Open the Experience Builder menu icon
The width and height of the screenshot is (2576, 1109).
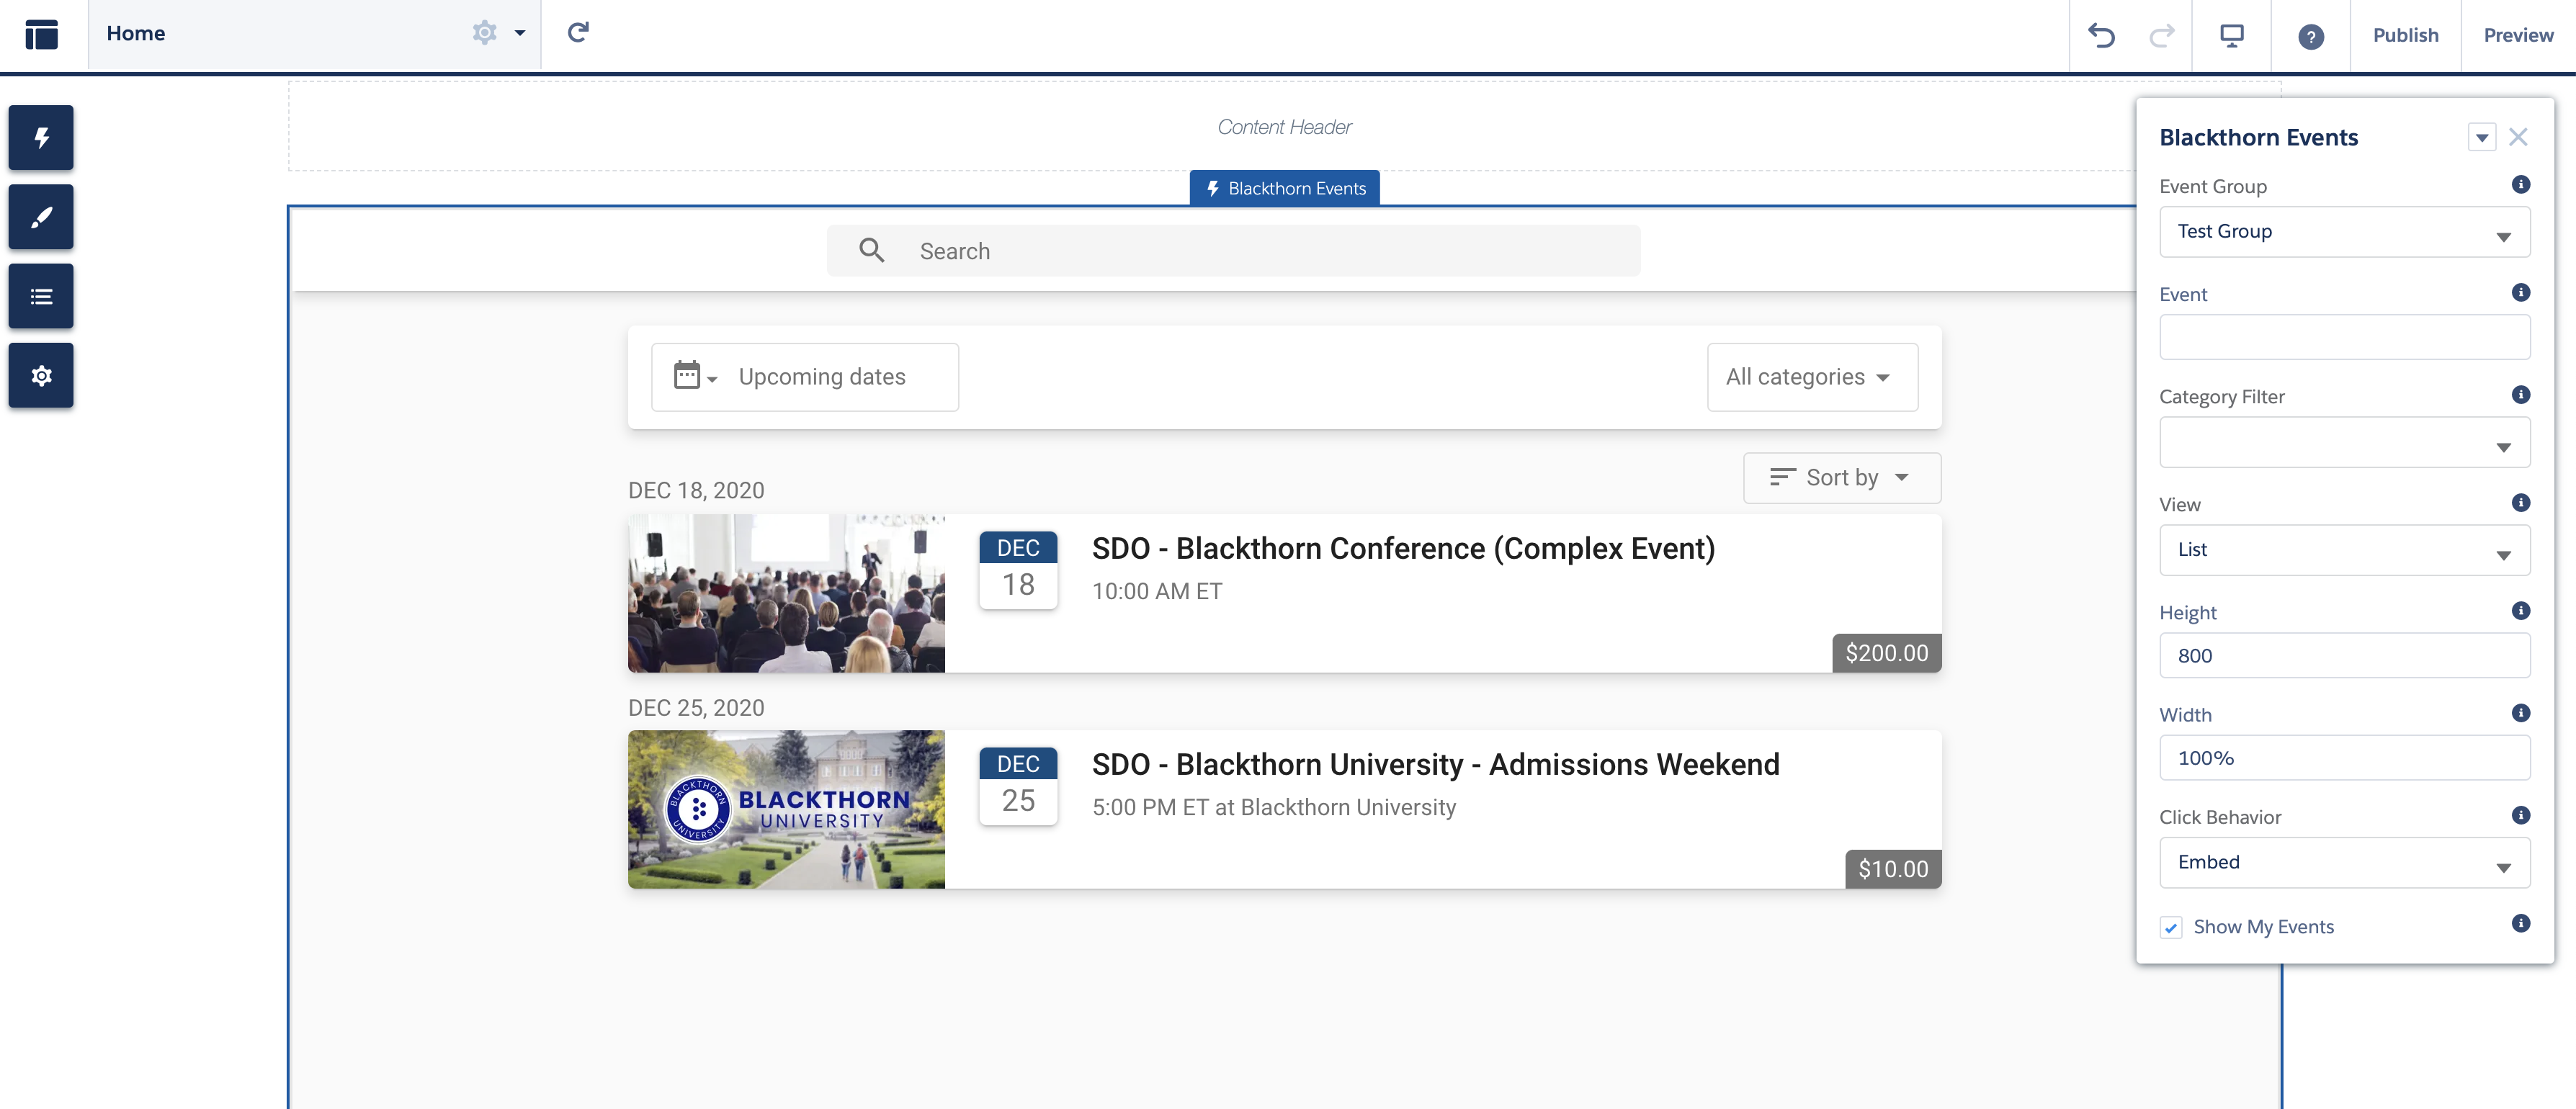41,34
